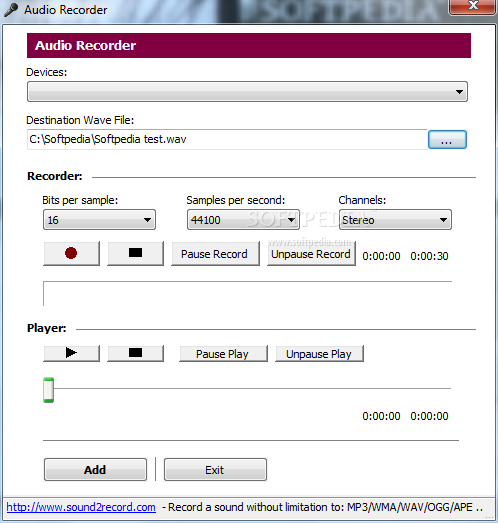Click the microphone icon in the title bar
This screenshot has height=523, width=498.
[x=11, y=10]
